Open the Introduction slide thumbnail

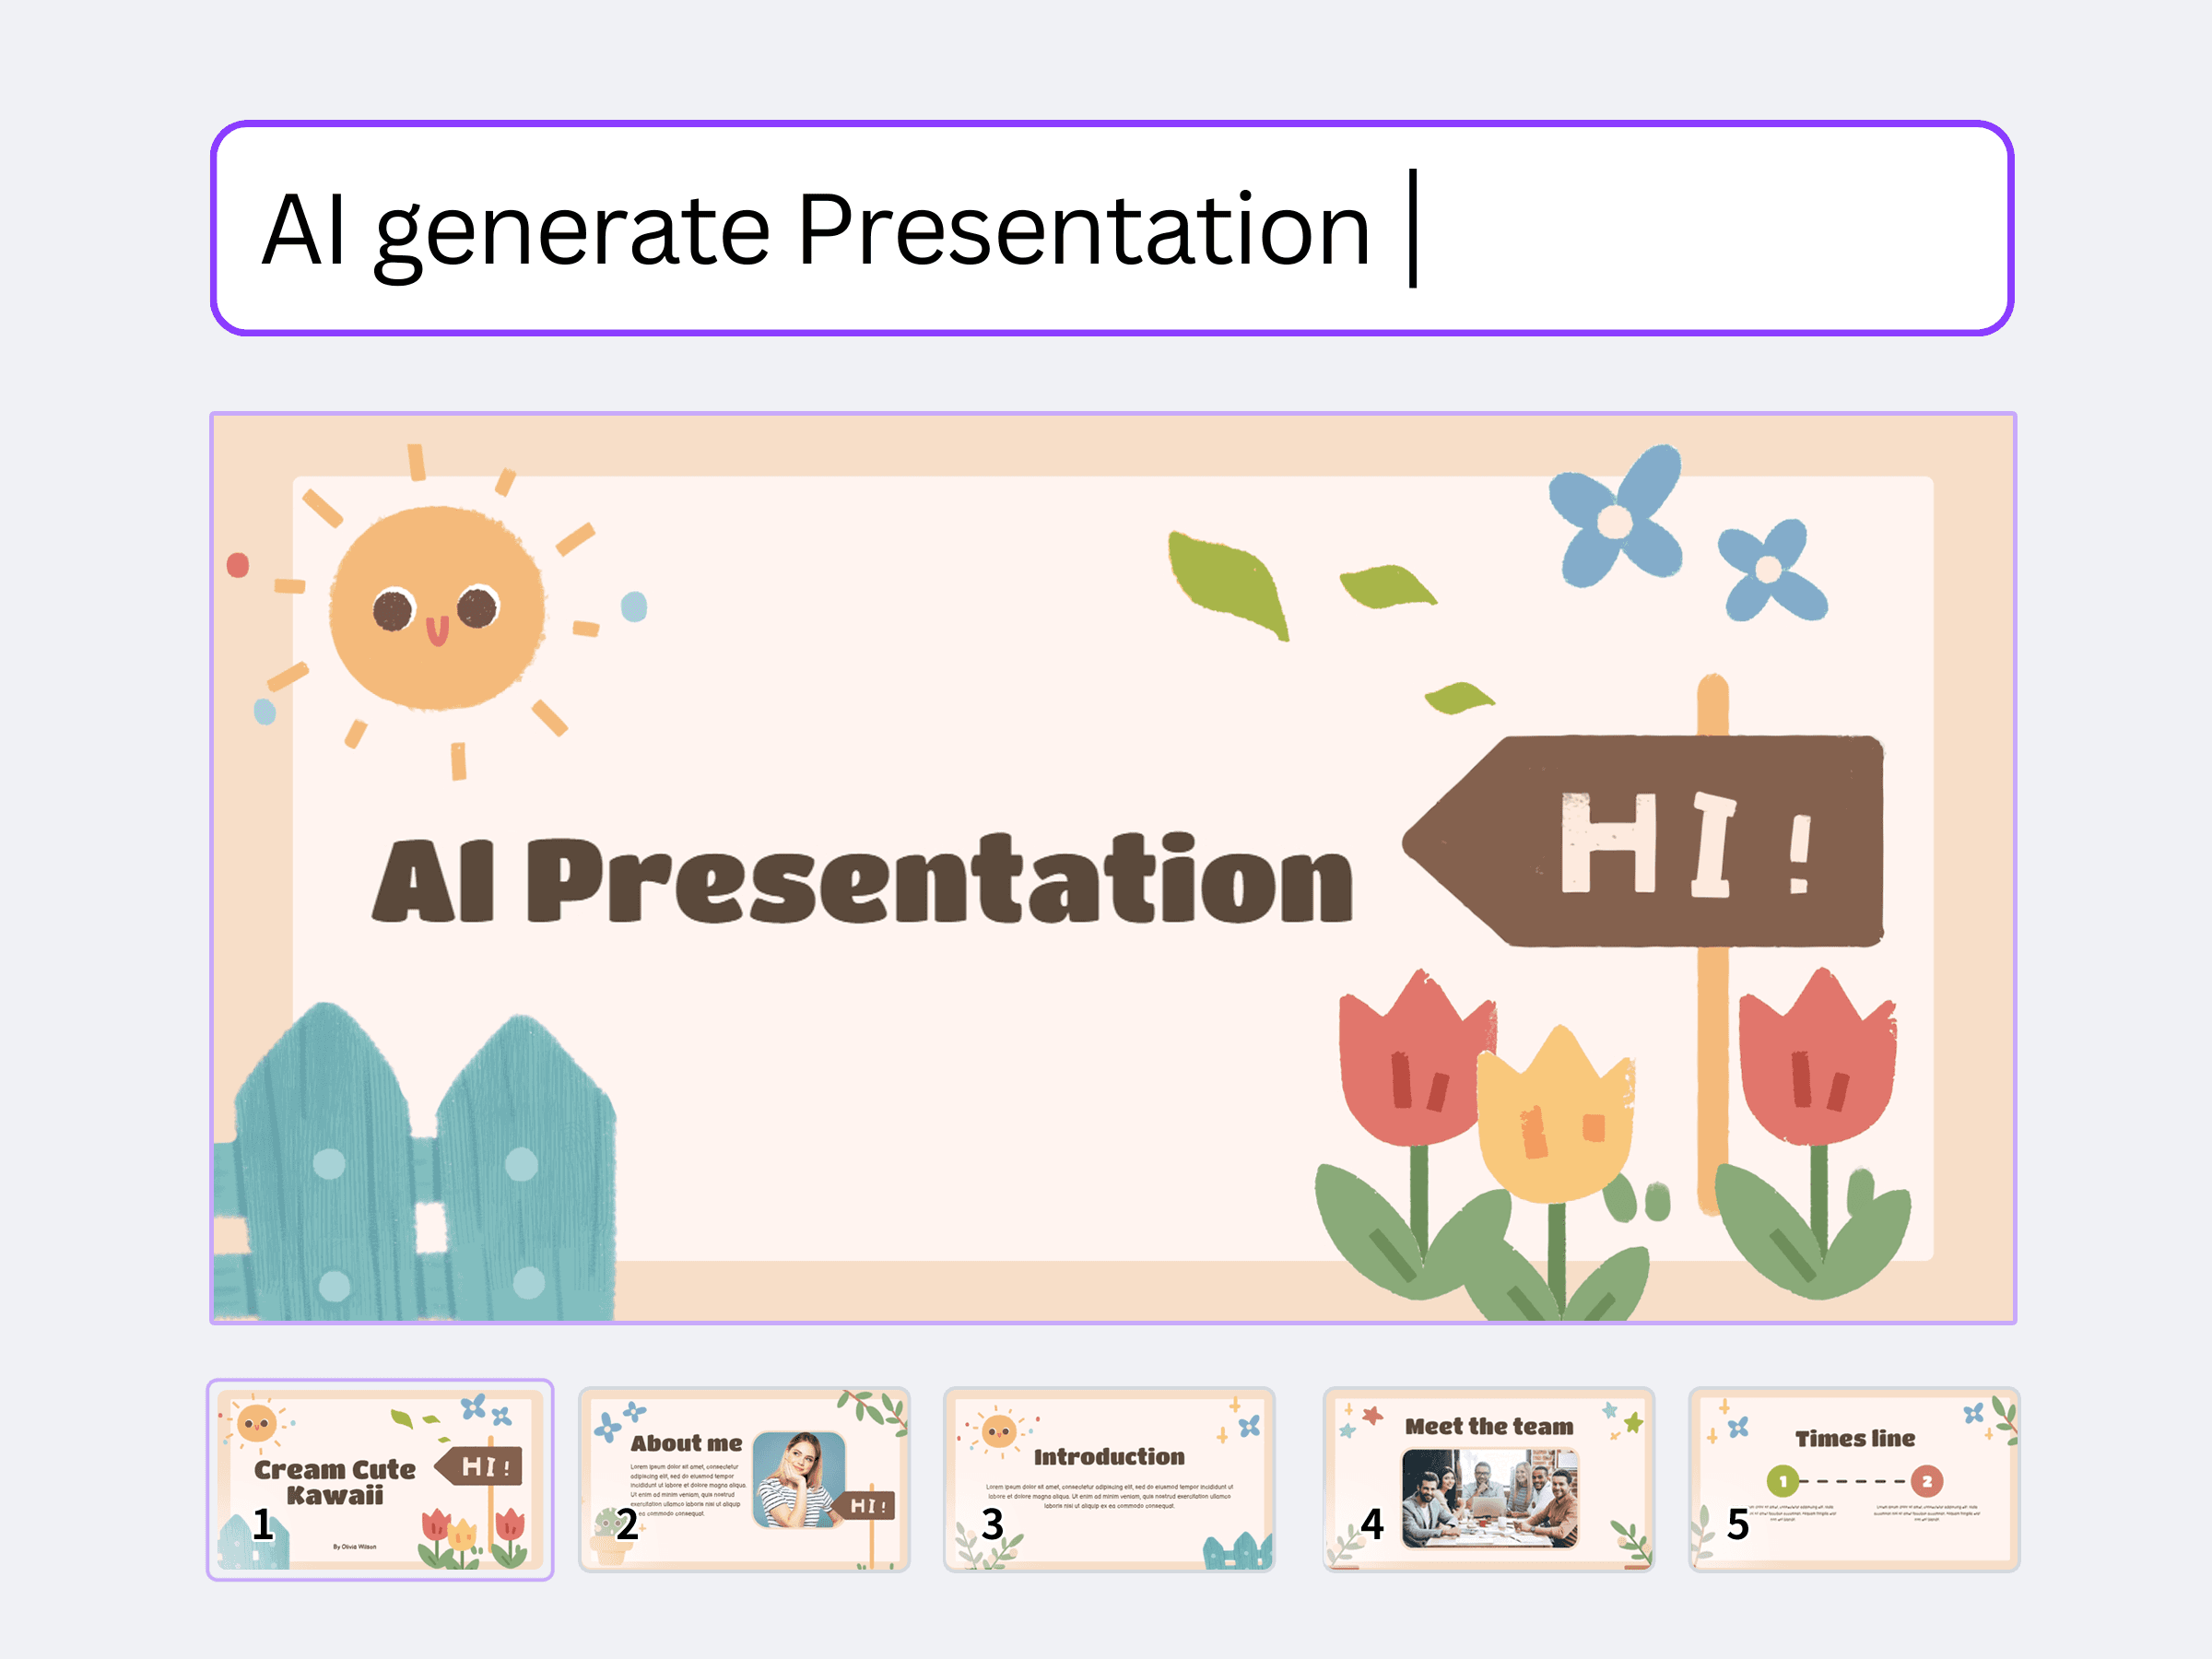click(1109, 1479)
